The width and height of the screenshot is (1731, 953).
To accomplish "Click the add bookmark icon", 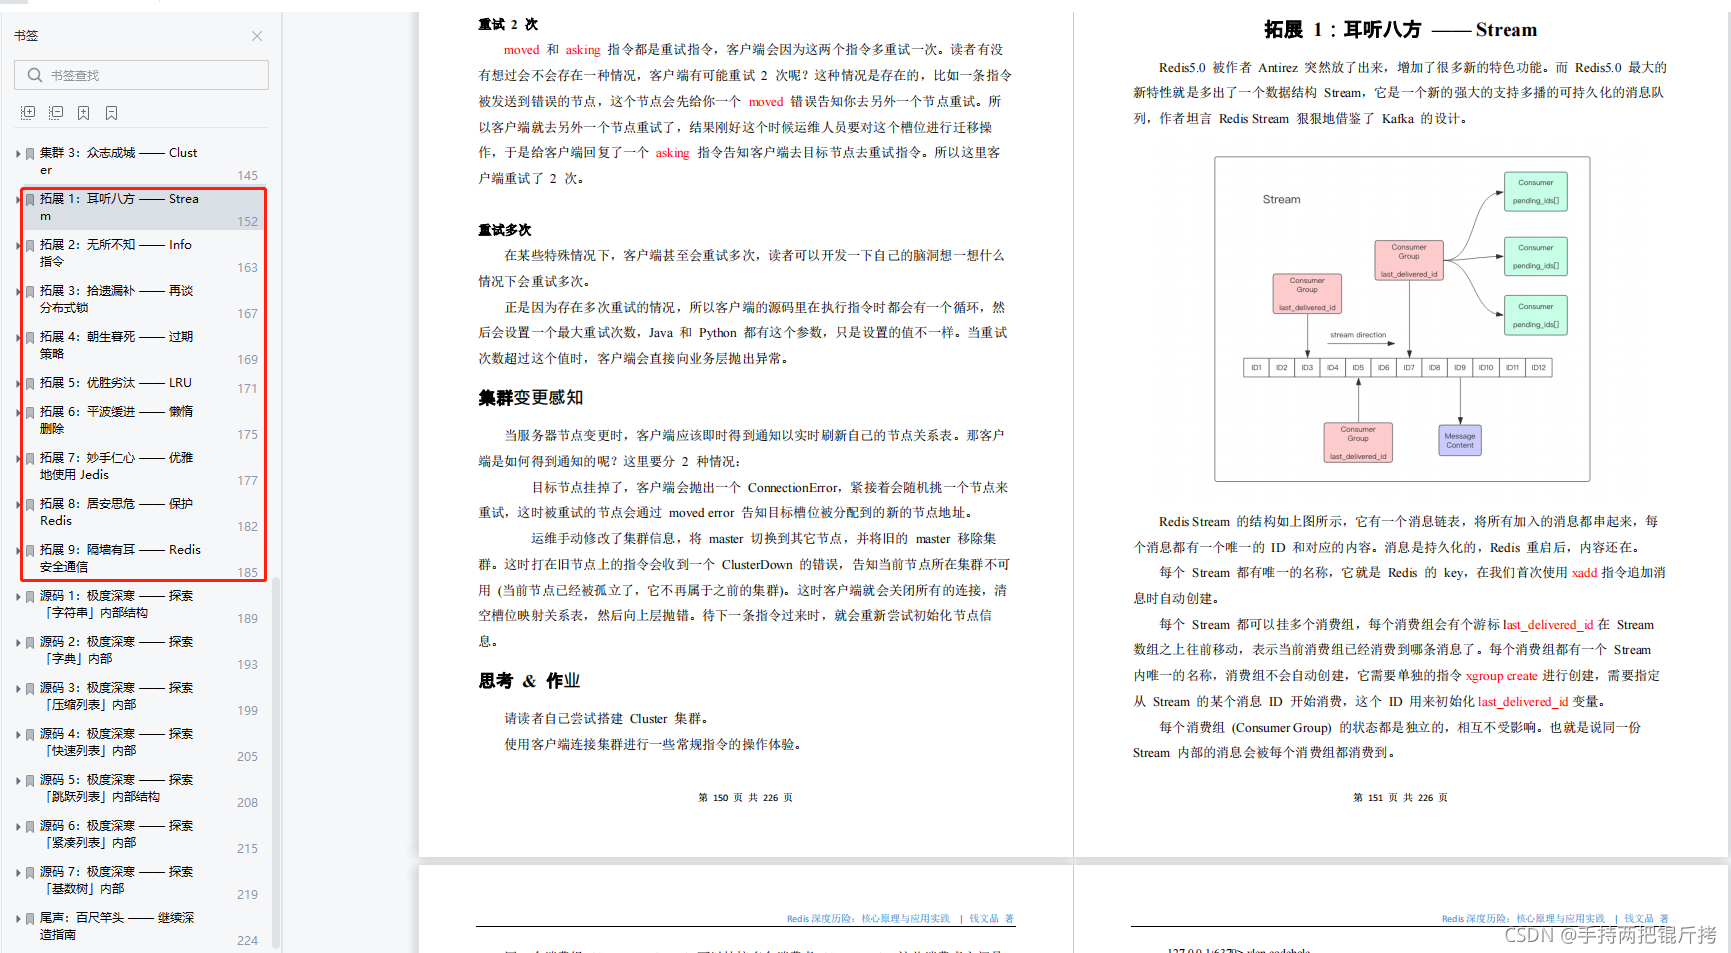I will tap(83, 112).
